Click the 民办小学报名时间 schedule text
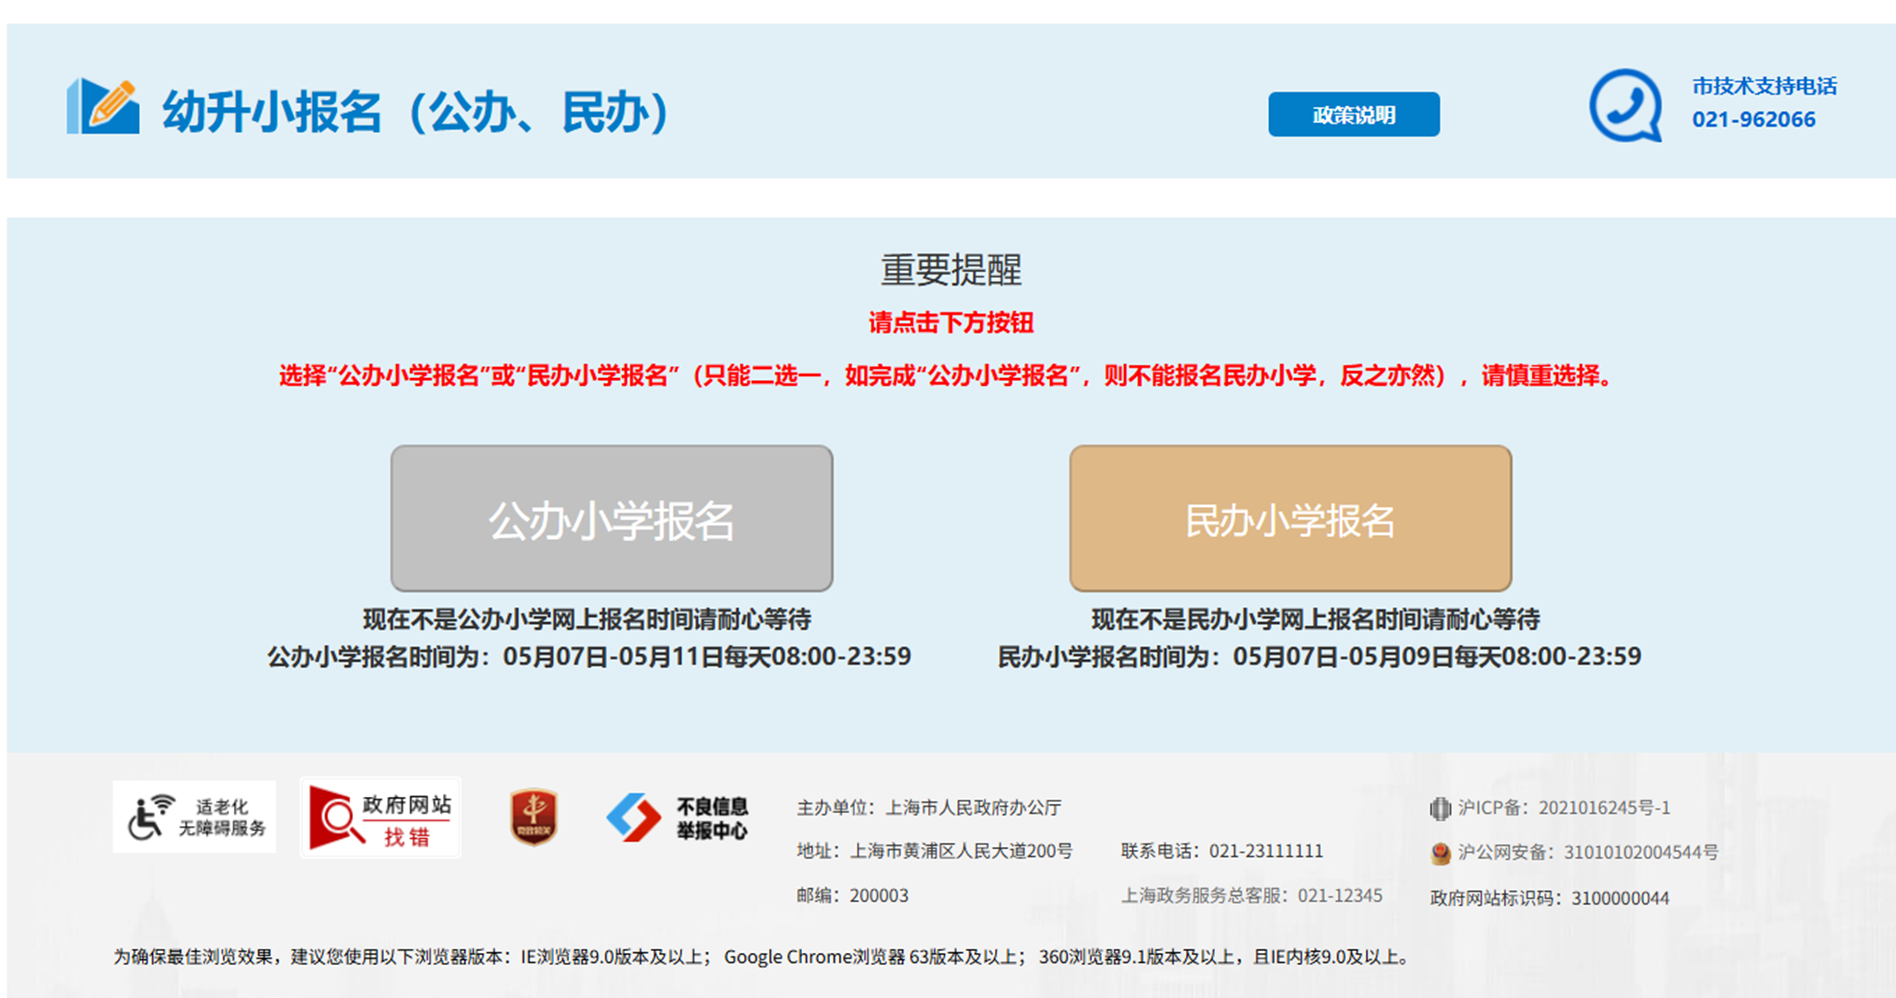This screenshot has width=1896, height=998. [1319, 657]
